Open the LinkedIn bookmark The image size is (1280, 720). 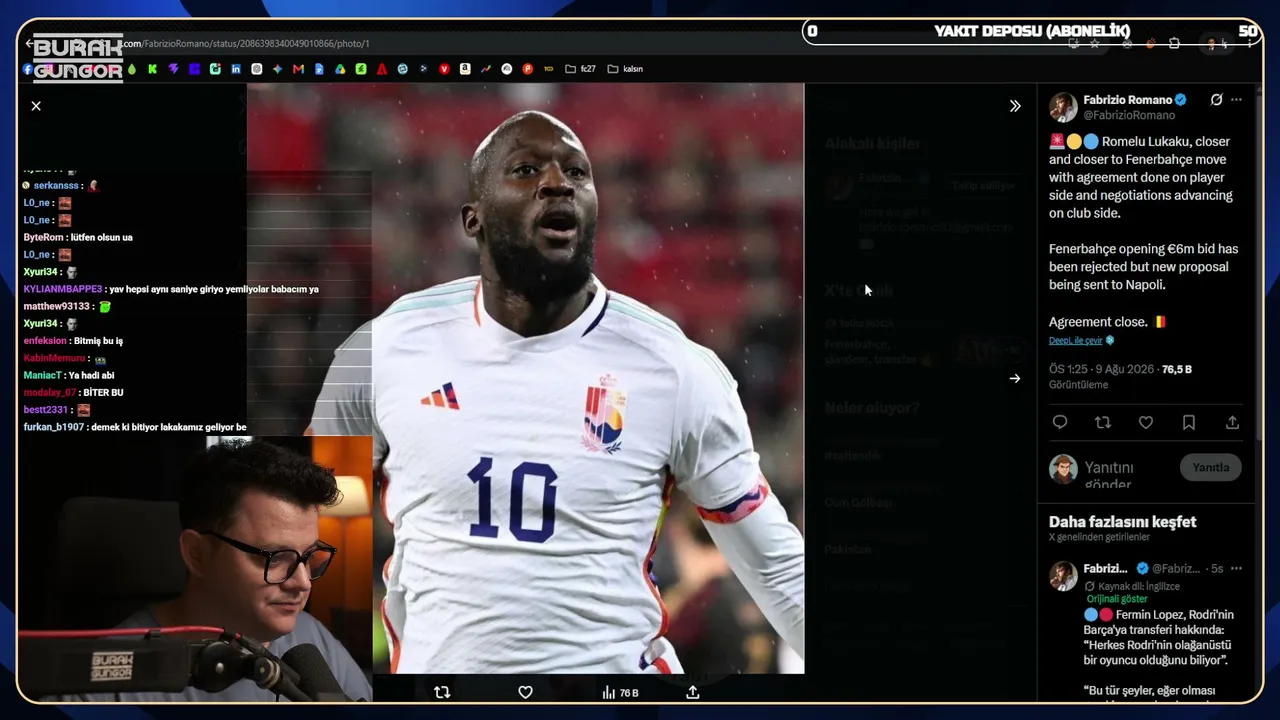click(x=236, y=69)
